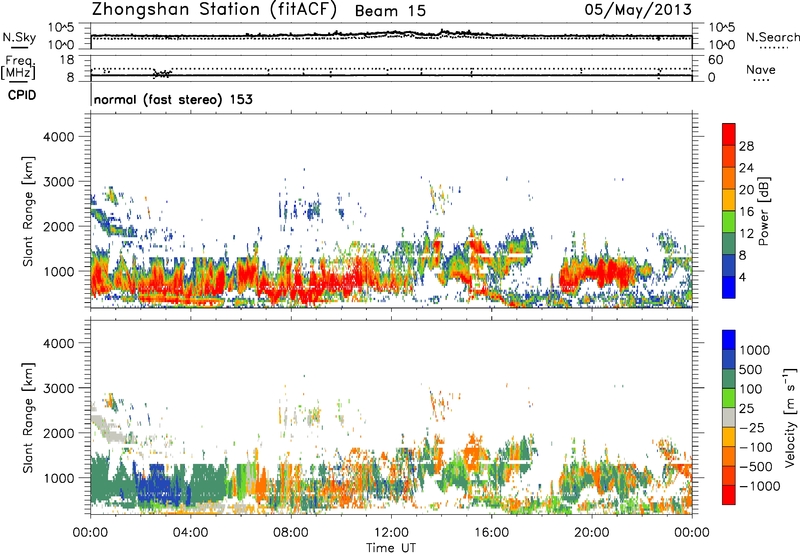The image size is (800, 554).
Task: Click the Beam 15 label
Action: coord(390,11)
